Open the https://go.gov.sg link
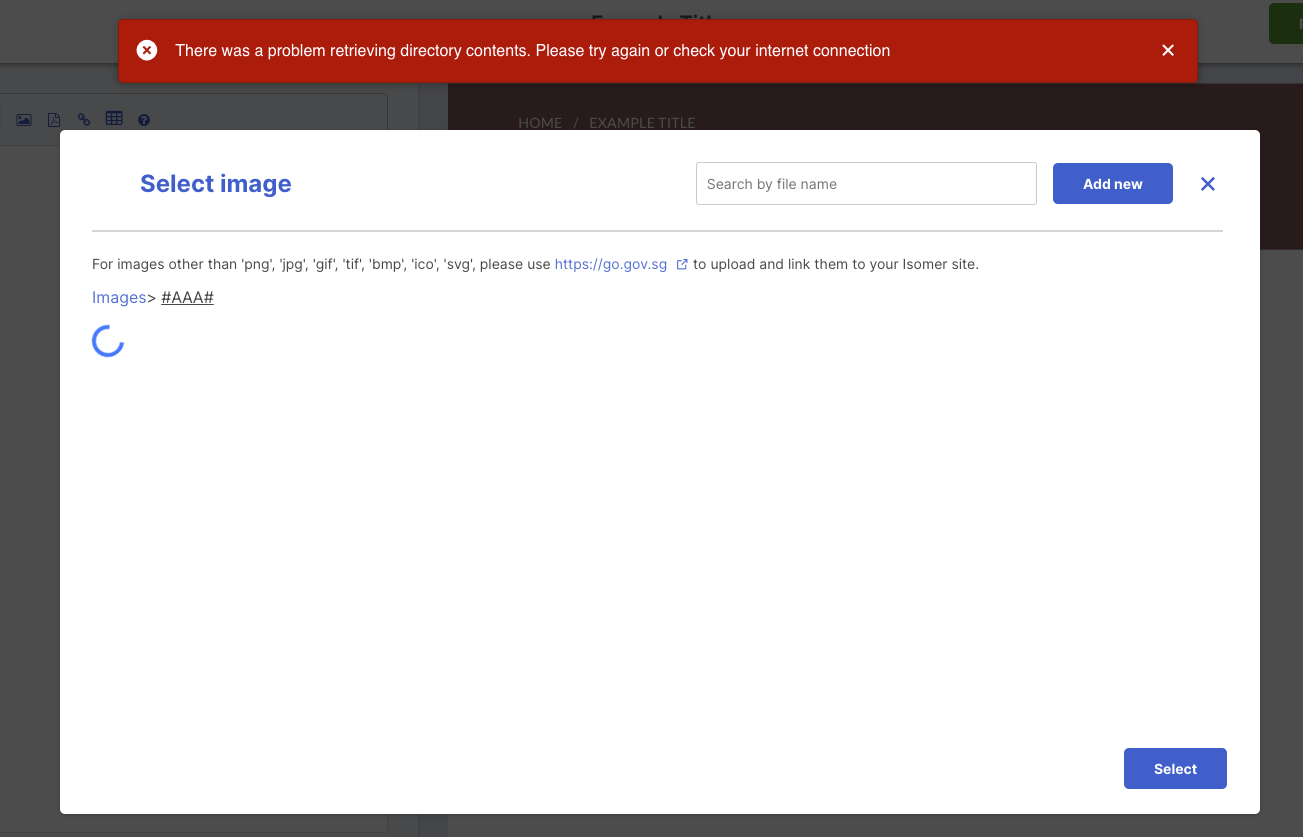The width and height of the screenshot is (1303, 837). click(610, 264)
